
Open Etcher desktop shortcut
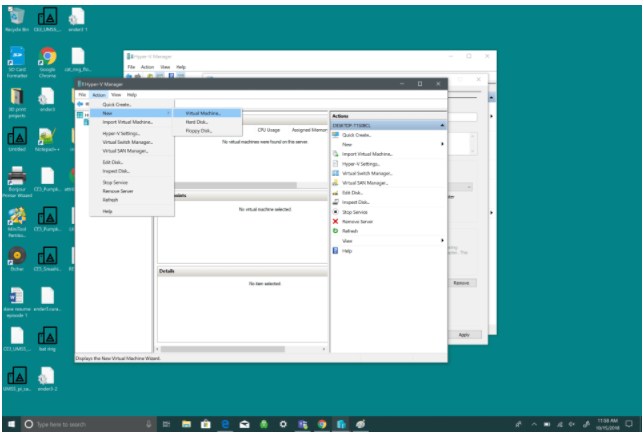coord(17,259)
